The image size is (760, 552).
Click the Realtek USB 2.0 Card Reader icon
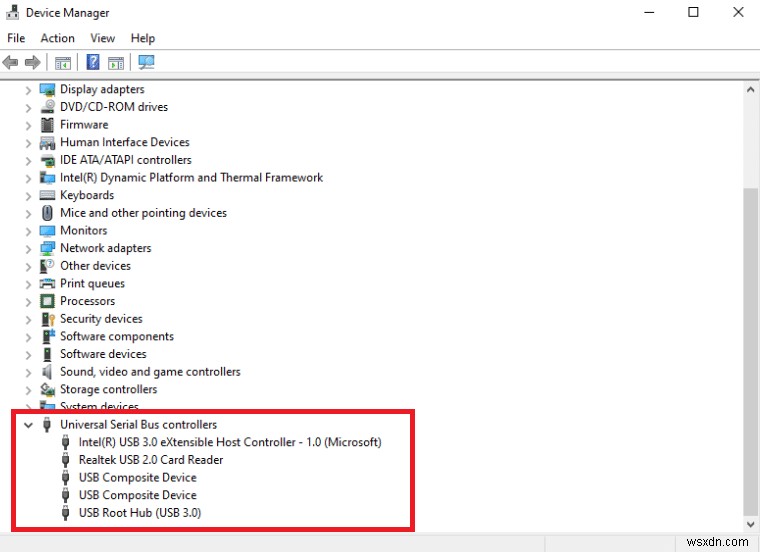[x=65, y=460]
